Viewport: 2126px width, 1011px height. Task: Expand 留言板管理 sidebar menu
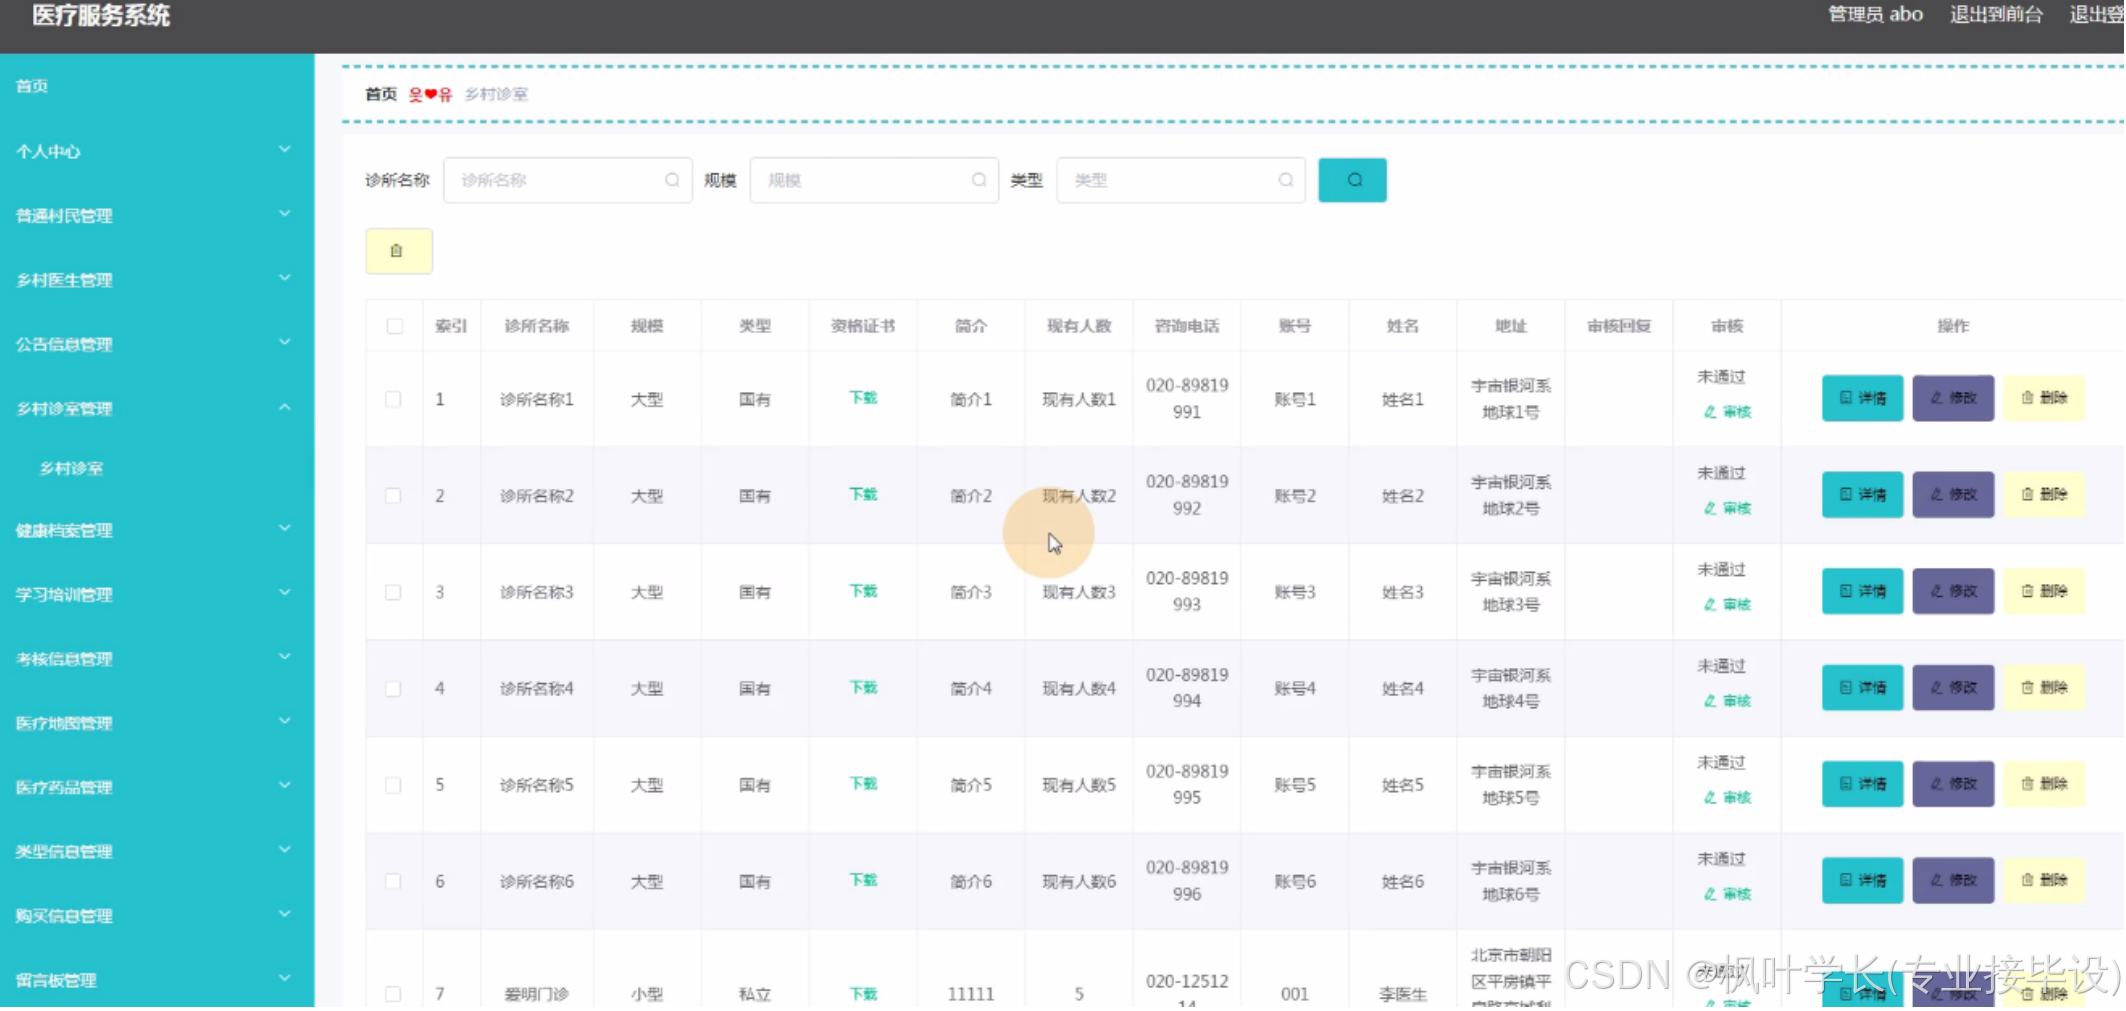pyautogui.click(x=157, y=980)
